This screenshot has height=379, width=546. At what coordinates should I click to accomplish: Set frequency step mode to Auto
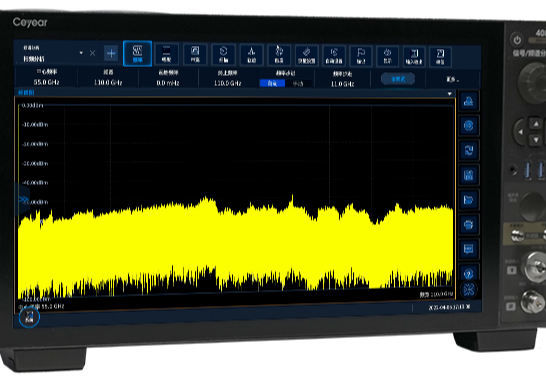[272, 83]
